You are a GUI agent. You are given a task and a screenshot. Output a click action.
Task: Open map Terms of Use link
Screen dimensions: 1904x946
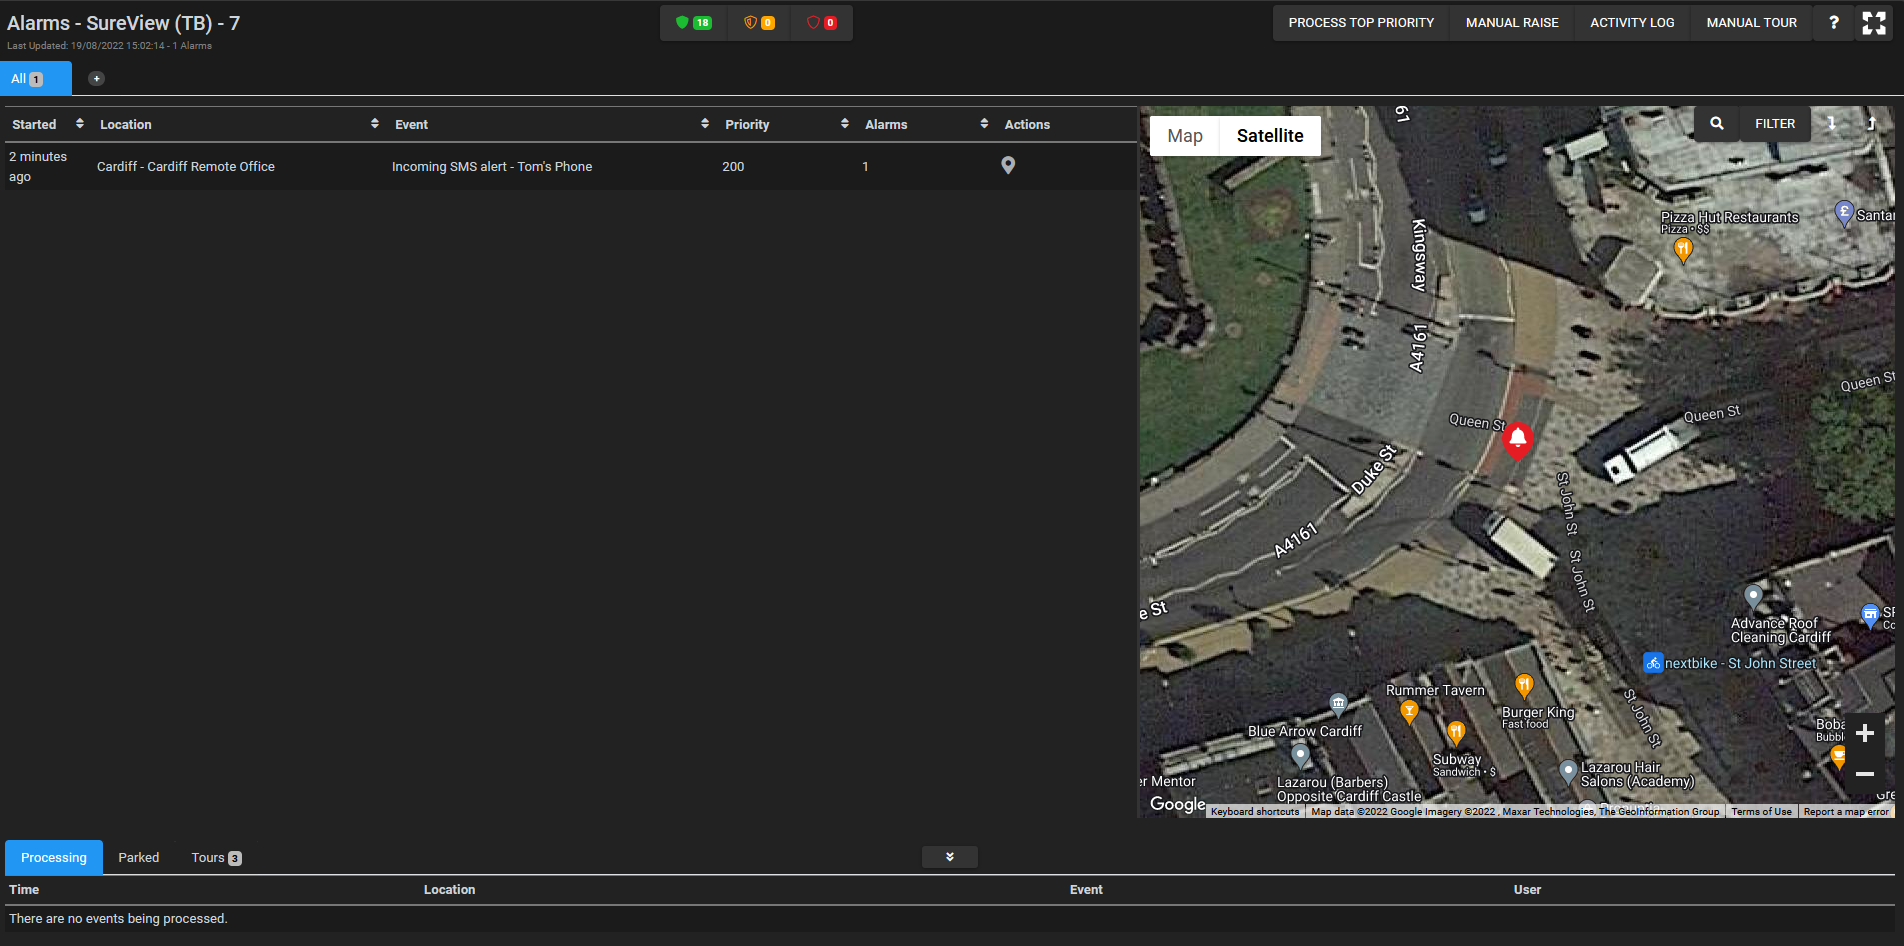(x=1762, y=812)
